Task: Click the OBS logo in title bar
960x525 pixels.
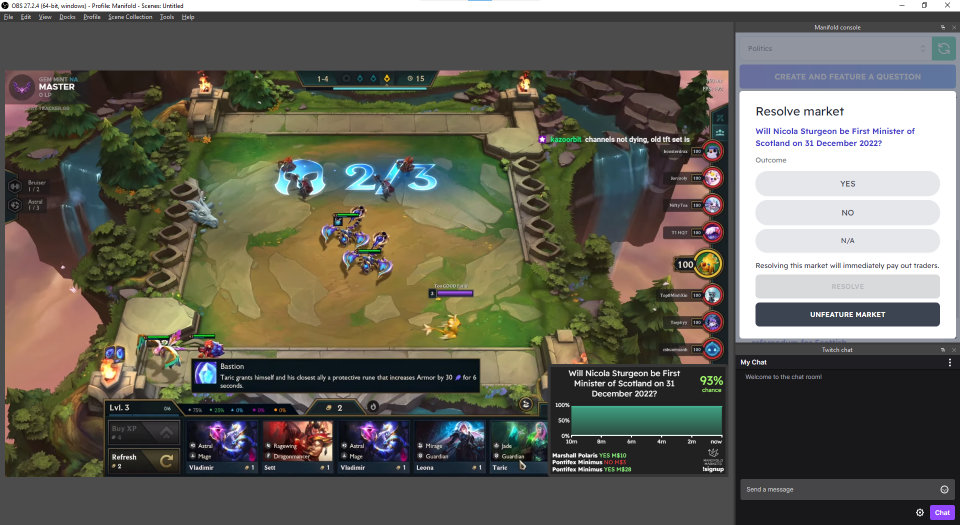Action: point(5,6)
